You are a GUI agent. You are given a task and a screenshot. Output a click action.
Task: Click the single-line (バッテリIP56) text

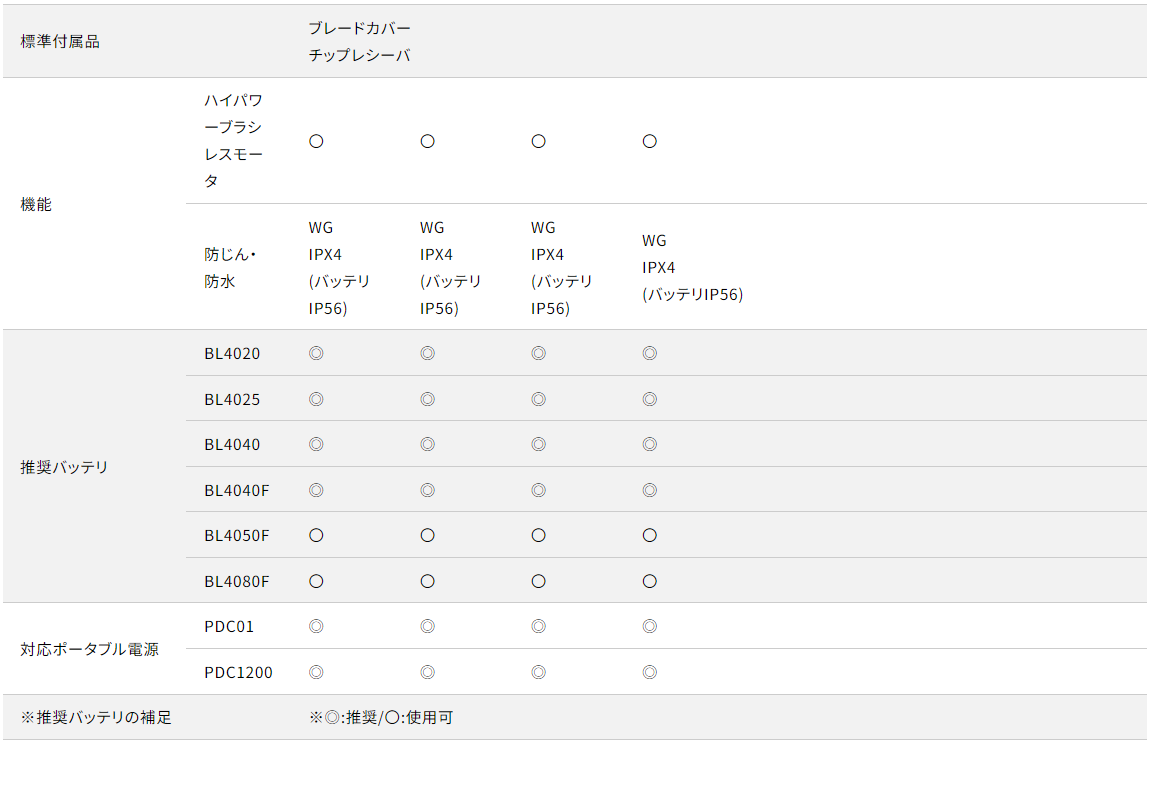(692, 295)
